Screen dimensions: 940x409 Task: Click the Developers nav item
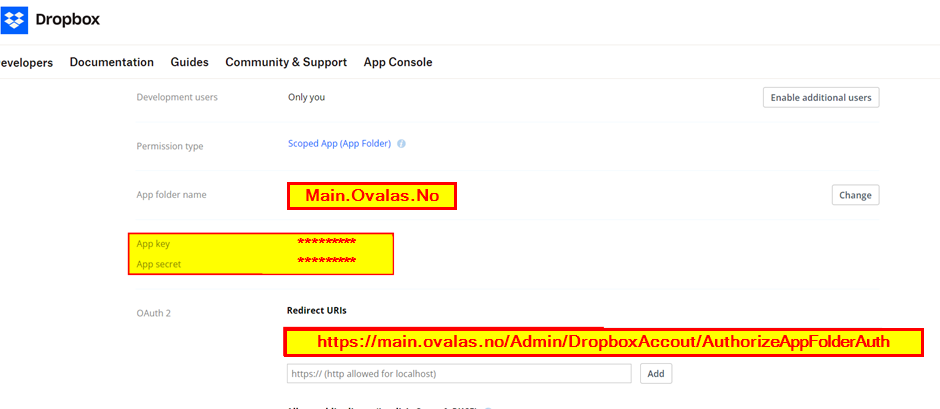tap(26, 62)
